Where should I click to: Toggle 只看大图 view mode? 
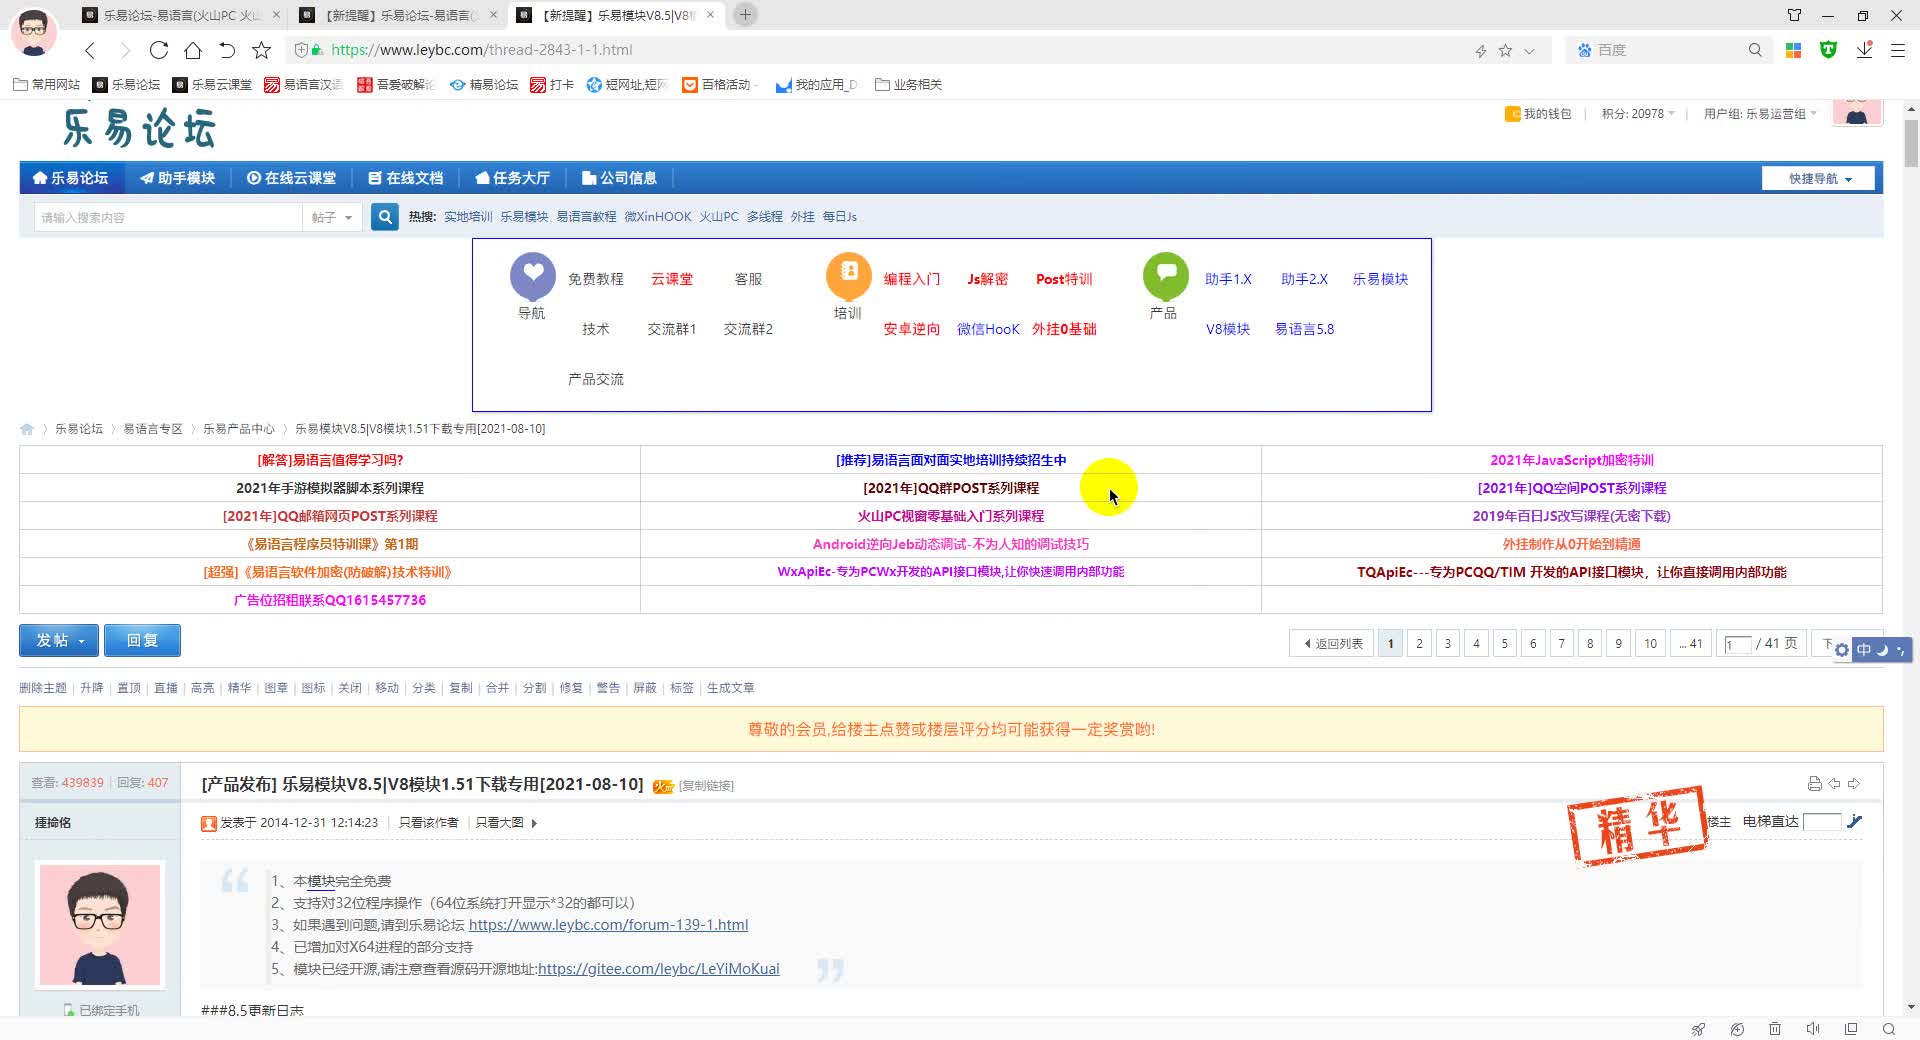tap(498, 822)
